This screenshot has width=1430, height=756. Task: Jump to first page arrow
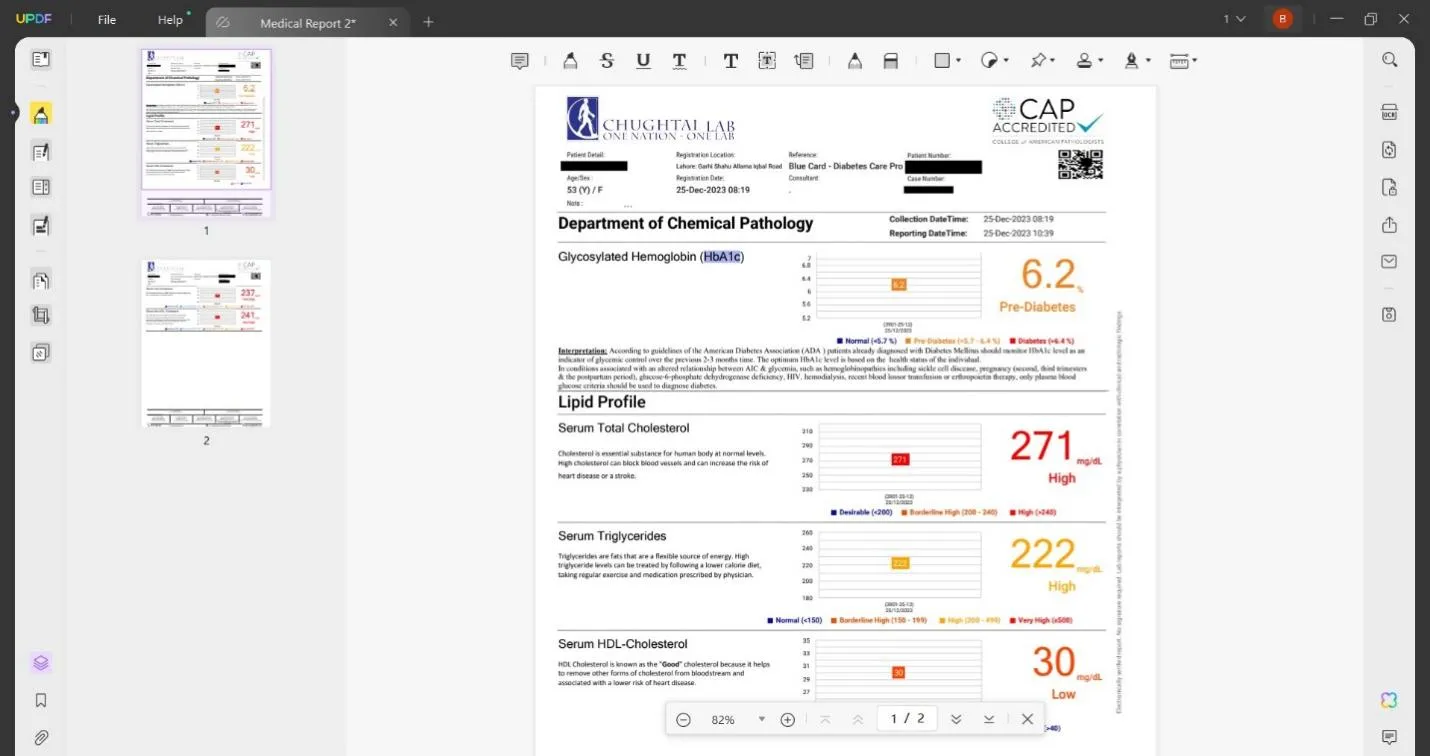825,719
